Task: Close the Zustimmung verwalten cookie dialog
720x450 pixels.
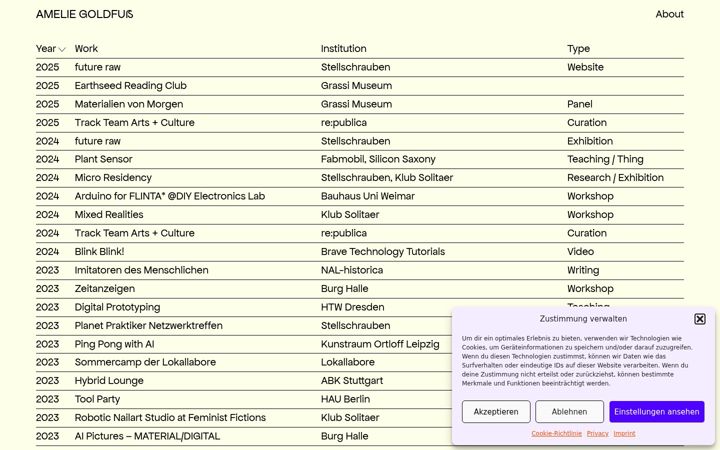Action: (699, 319)
